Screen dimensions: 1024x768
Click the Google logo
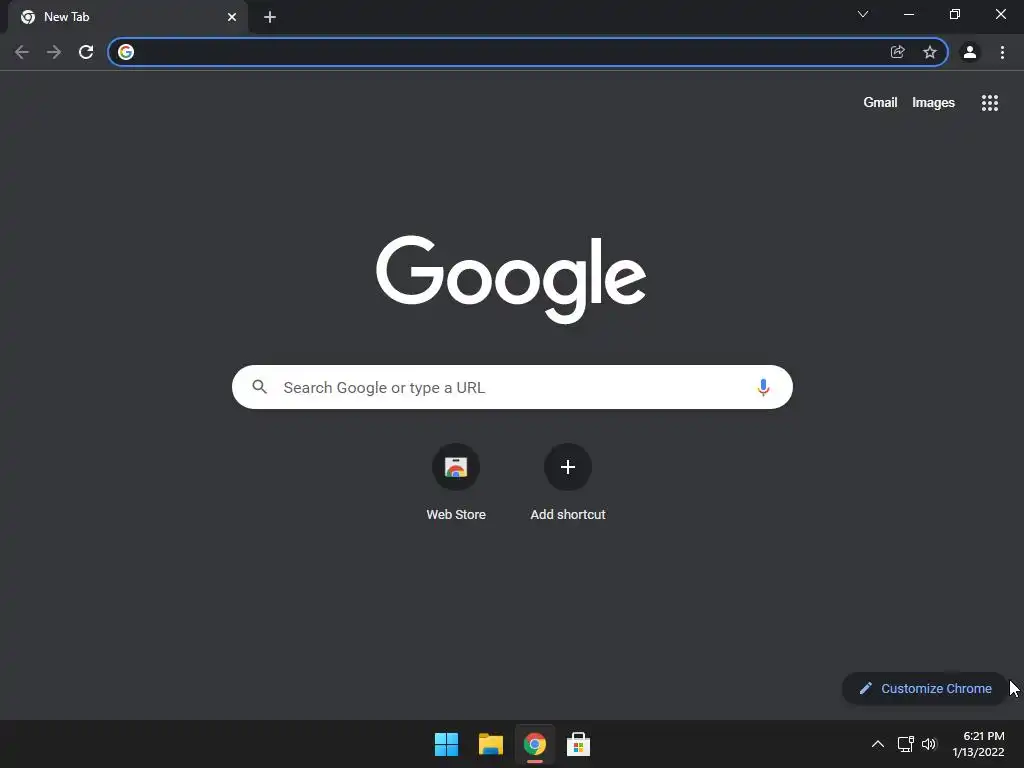(x=511, y=279)
